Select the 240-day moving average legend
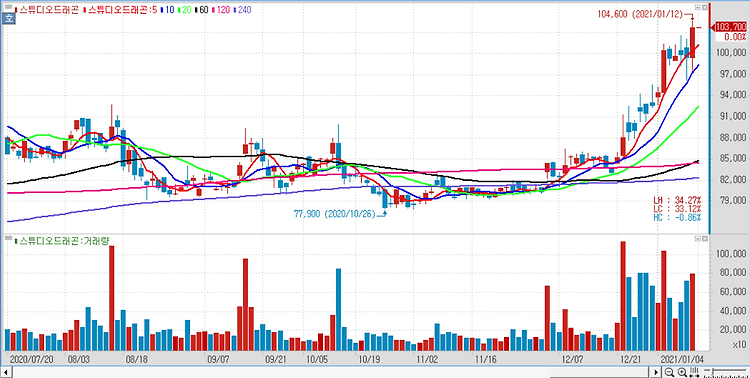The image size is (750, 378). point(243,10)
